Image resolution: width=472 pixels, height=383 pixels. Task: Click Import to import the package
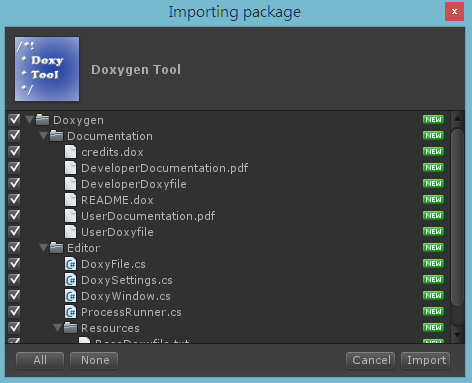coord(426,360)
